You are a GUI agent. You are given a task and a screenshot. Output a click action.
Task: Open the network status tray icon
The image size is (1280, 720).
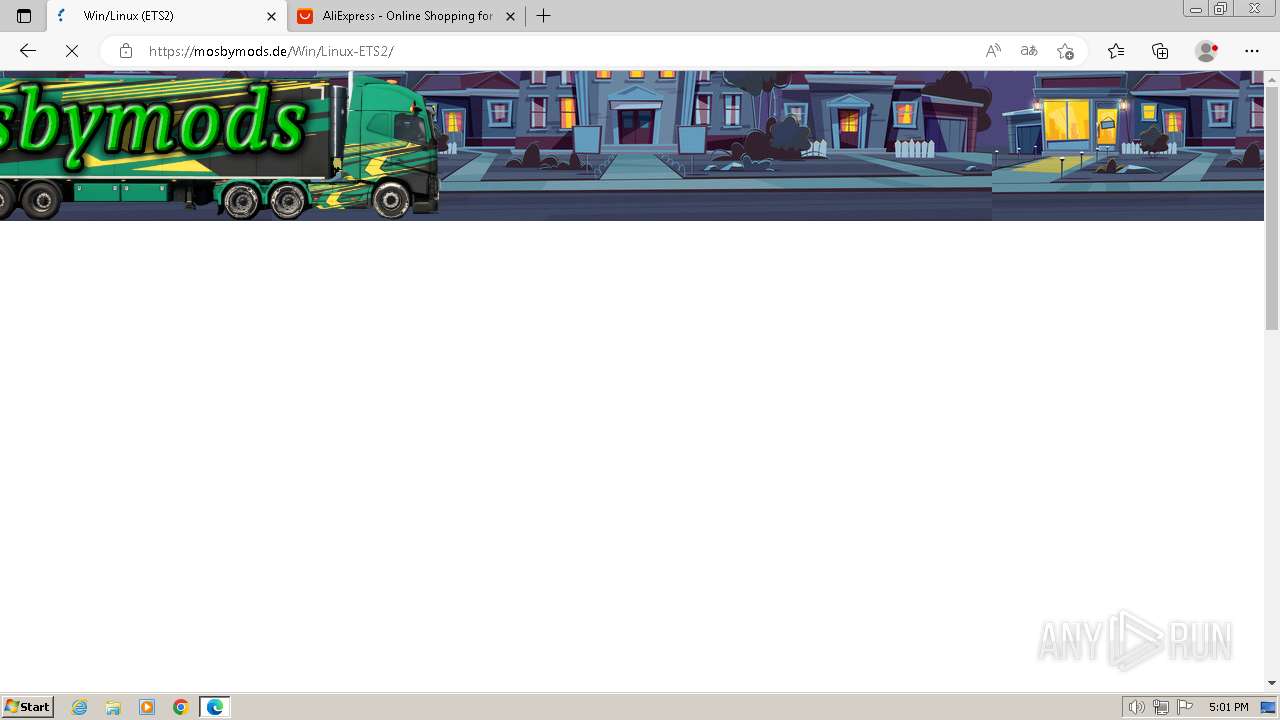coord(1161,707)
